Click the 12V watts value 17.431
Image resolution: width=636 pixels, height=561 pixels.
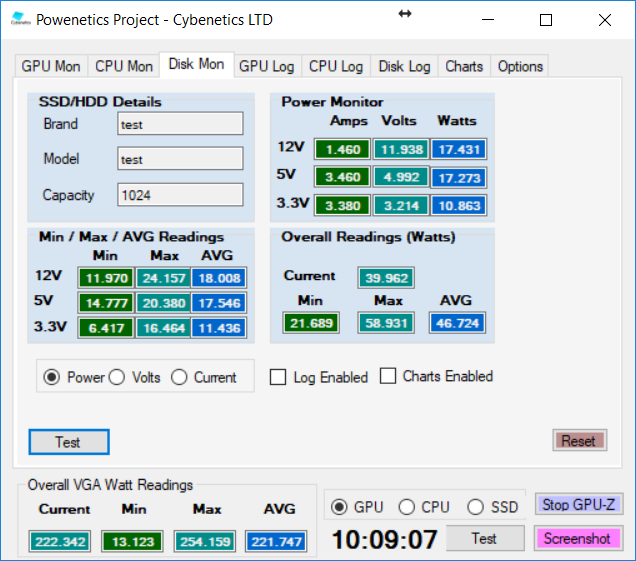[459, 149]
